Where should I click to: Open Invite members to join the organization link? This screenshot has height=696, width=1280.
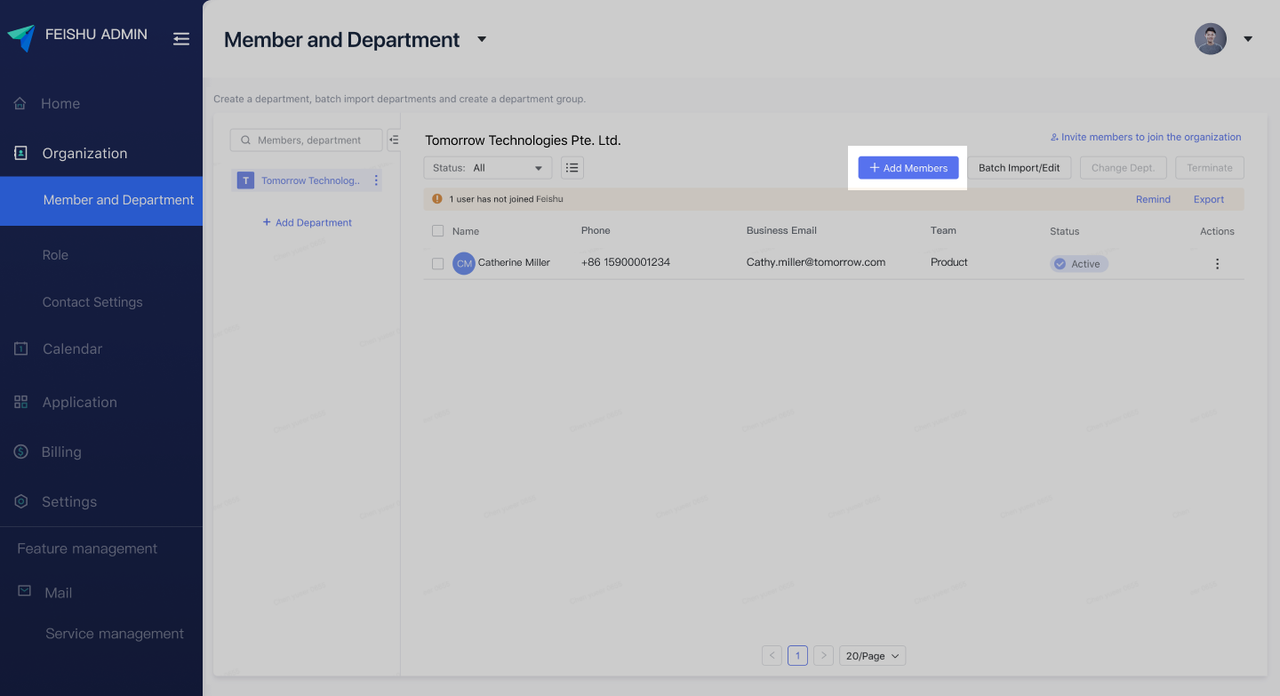[1146, 136]
